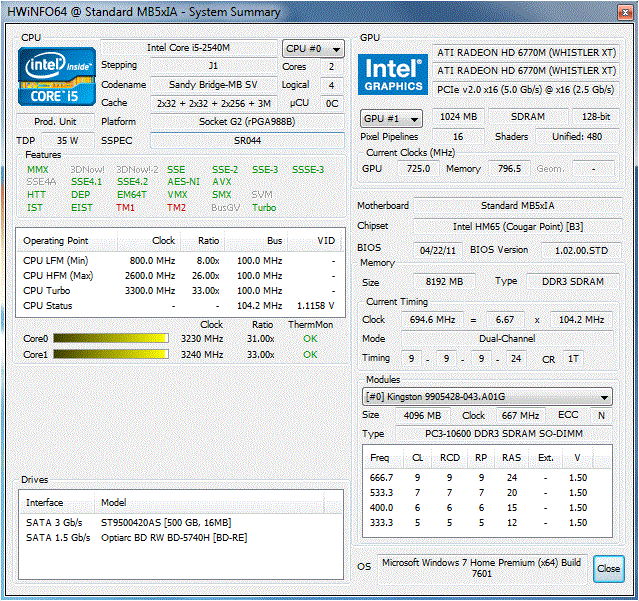Click the TM1 feature label
This screenshot has height=601, width=639.
(x=125, y=208)
